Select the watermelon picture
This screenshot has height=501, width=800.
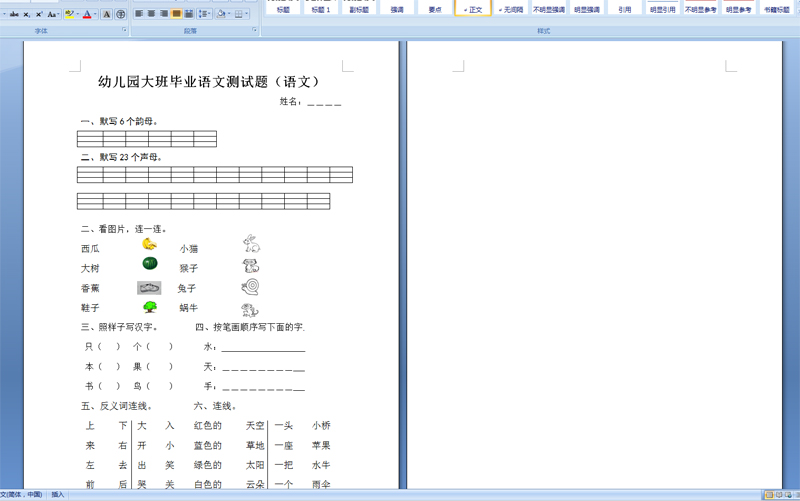point(149,263)
